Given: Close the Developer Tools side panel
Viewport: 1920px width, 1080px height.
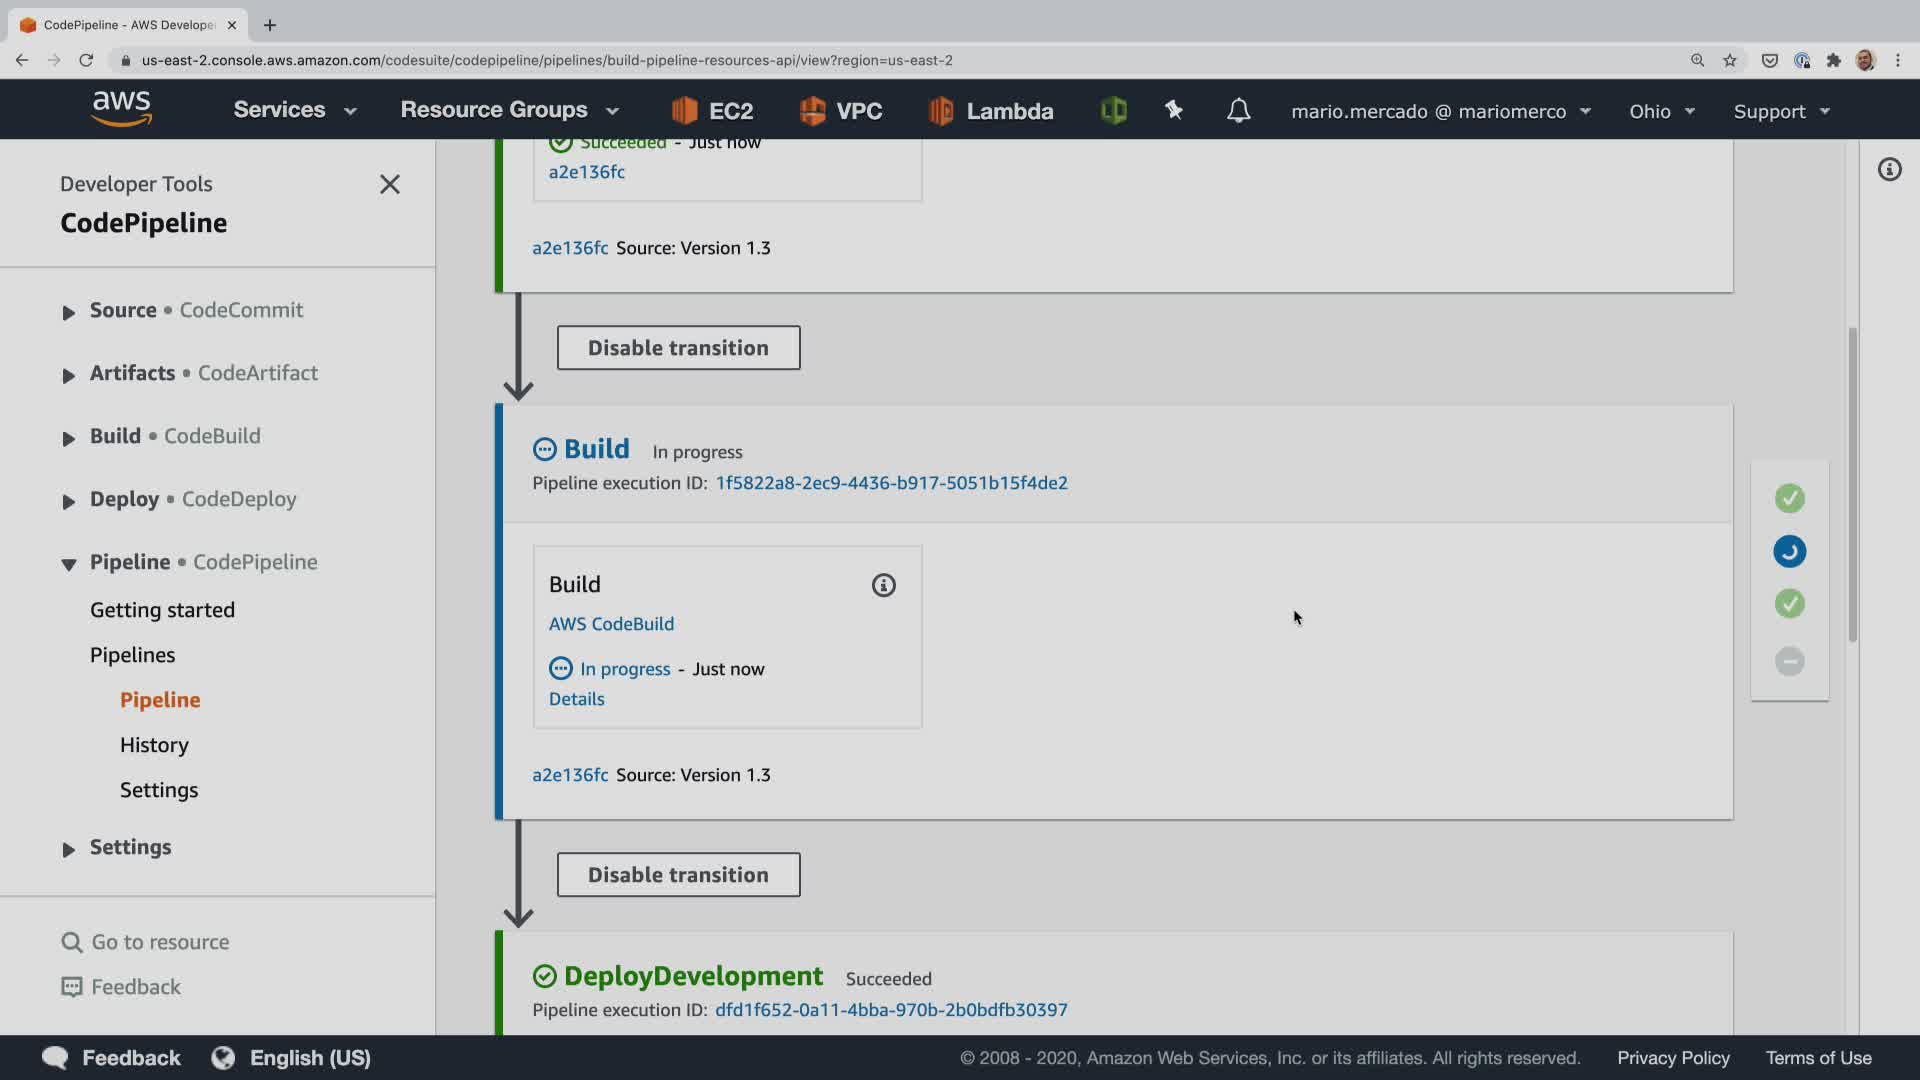Looking at the screenshot, I should (x=390, y=184).
